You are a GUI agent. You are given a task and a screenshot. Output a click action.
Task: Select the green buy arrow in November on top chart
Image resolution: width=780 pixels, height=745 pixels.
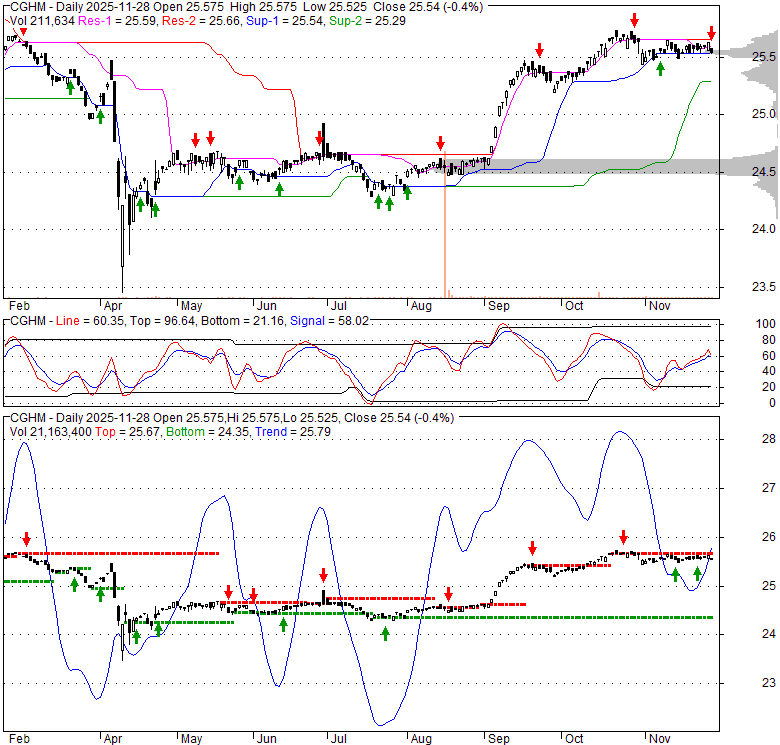[659, 67]
